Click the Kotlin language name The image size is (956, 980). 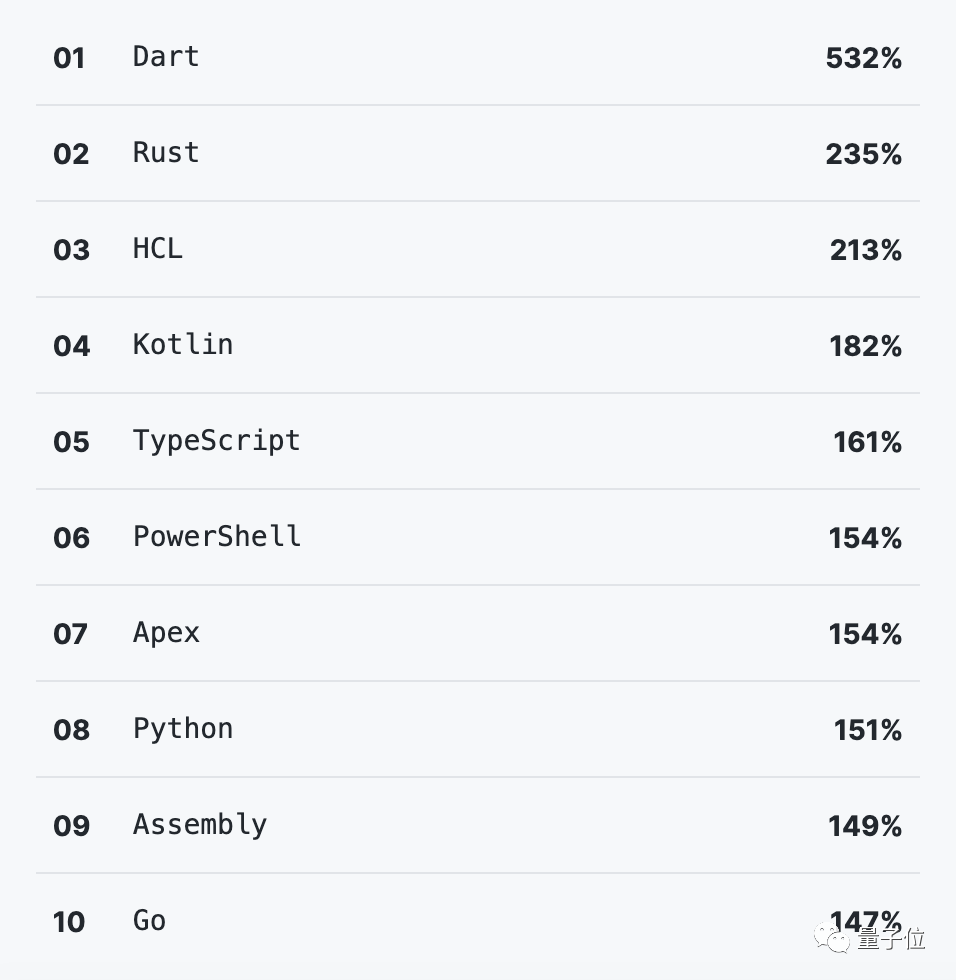(x=183, y=345)
